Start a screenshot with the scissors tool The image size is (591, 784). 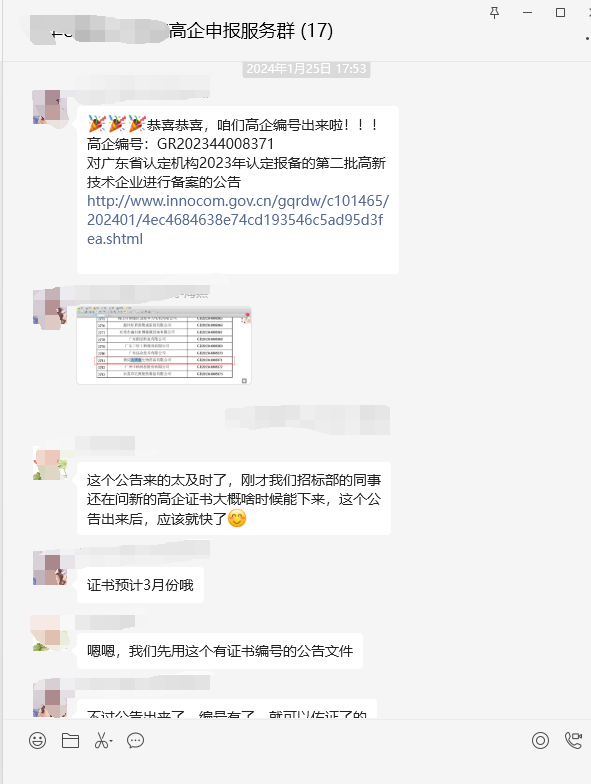click(x=100, y=740)
